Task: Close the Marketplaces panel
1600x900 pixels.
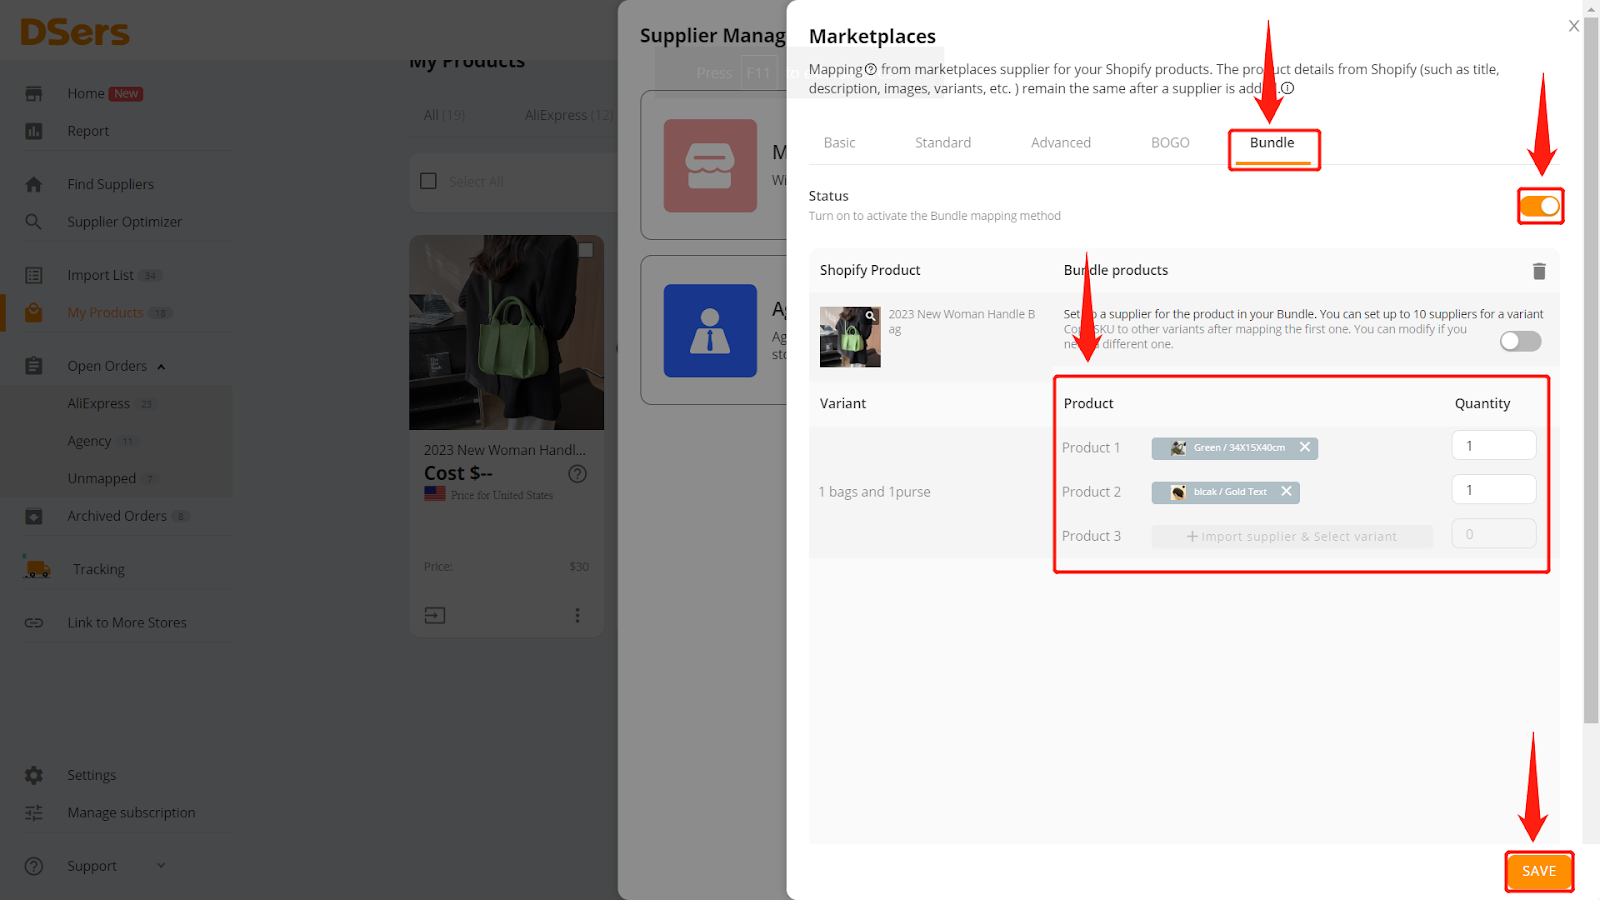Action: pyautogui.click(x=1574, y=26)
